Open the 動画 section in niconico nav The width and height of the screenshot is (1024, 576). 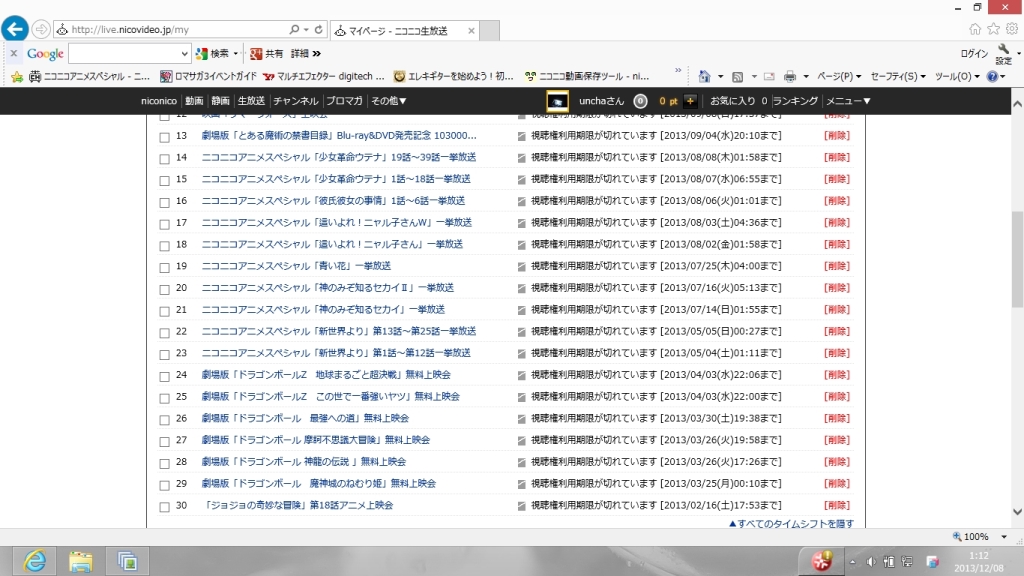pos(194,101)
